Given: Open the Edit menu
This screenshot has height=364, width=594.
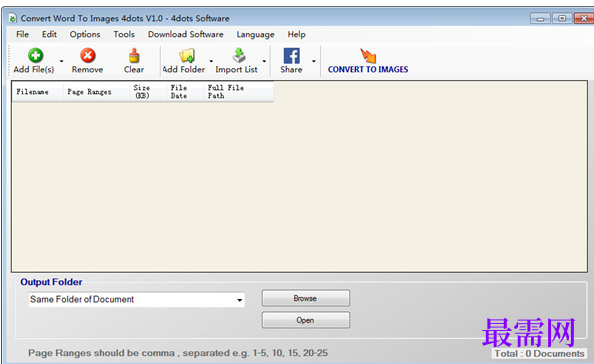Looking at the screenshot, I should tap(49, 34).
